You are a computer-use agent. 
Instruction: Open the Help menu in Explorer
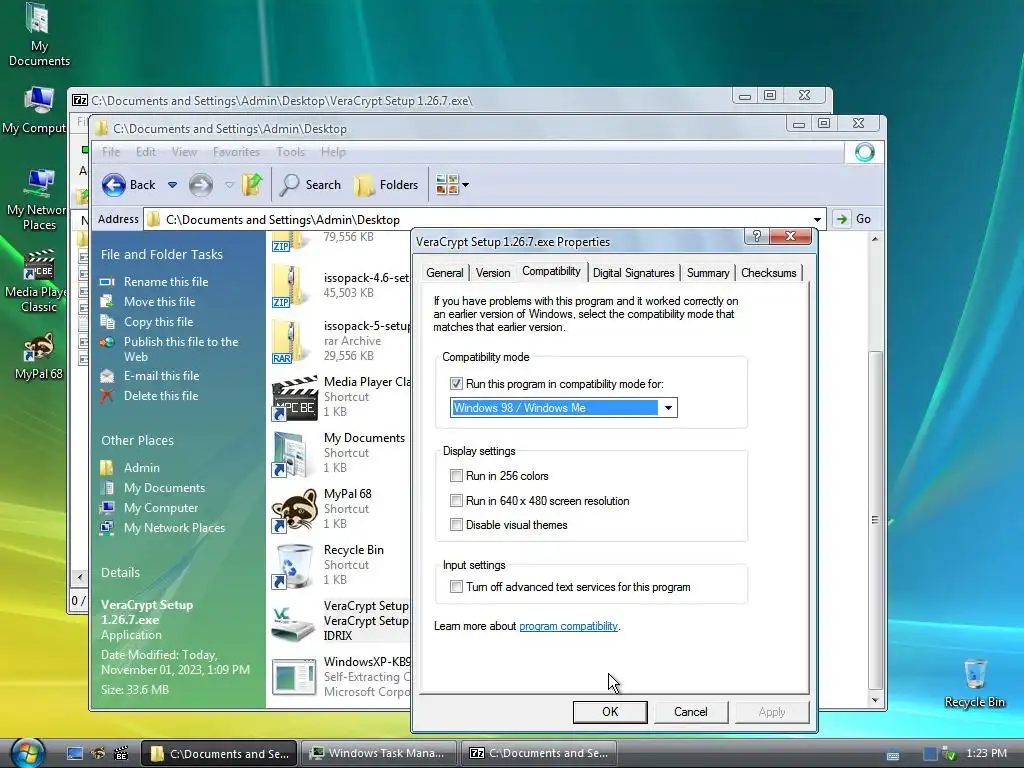point(333,152)
